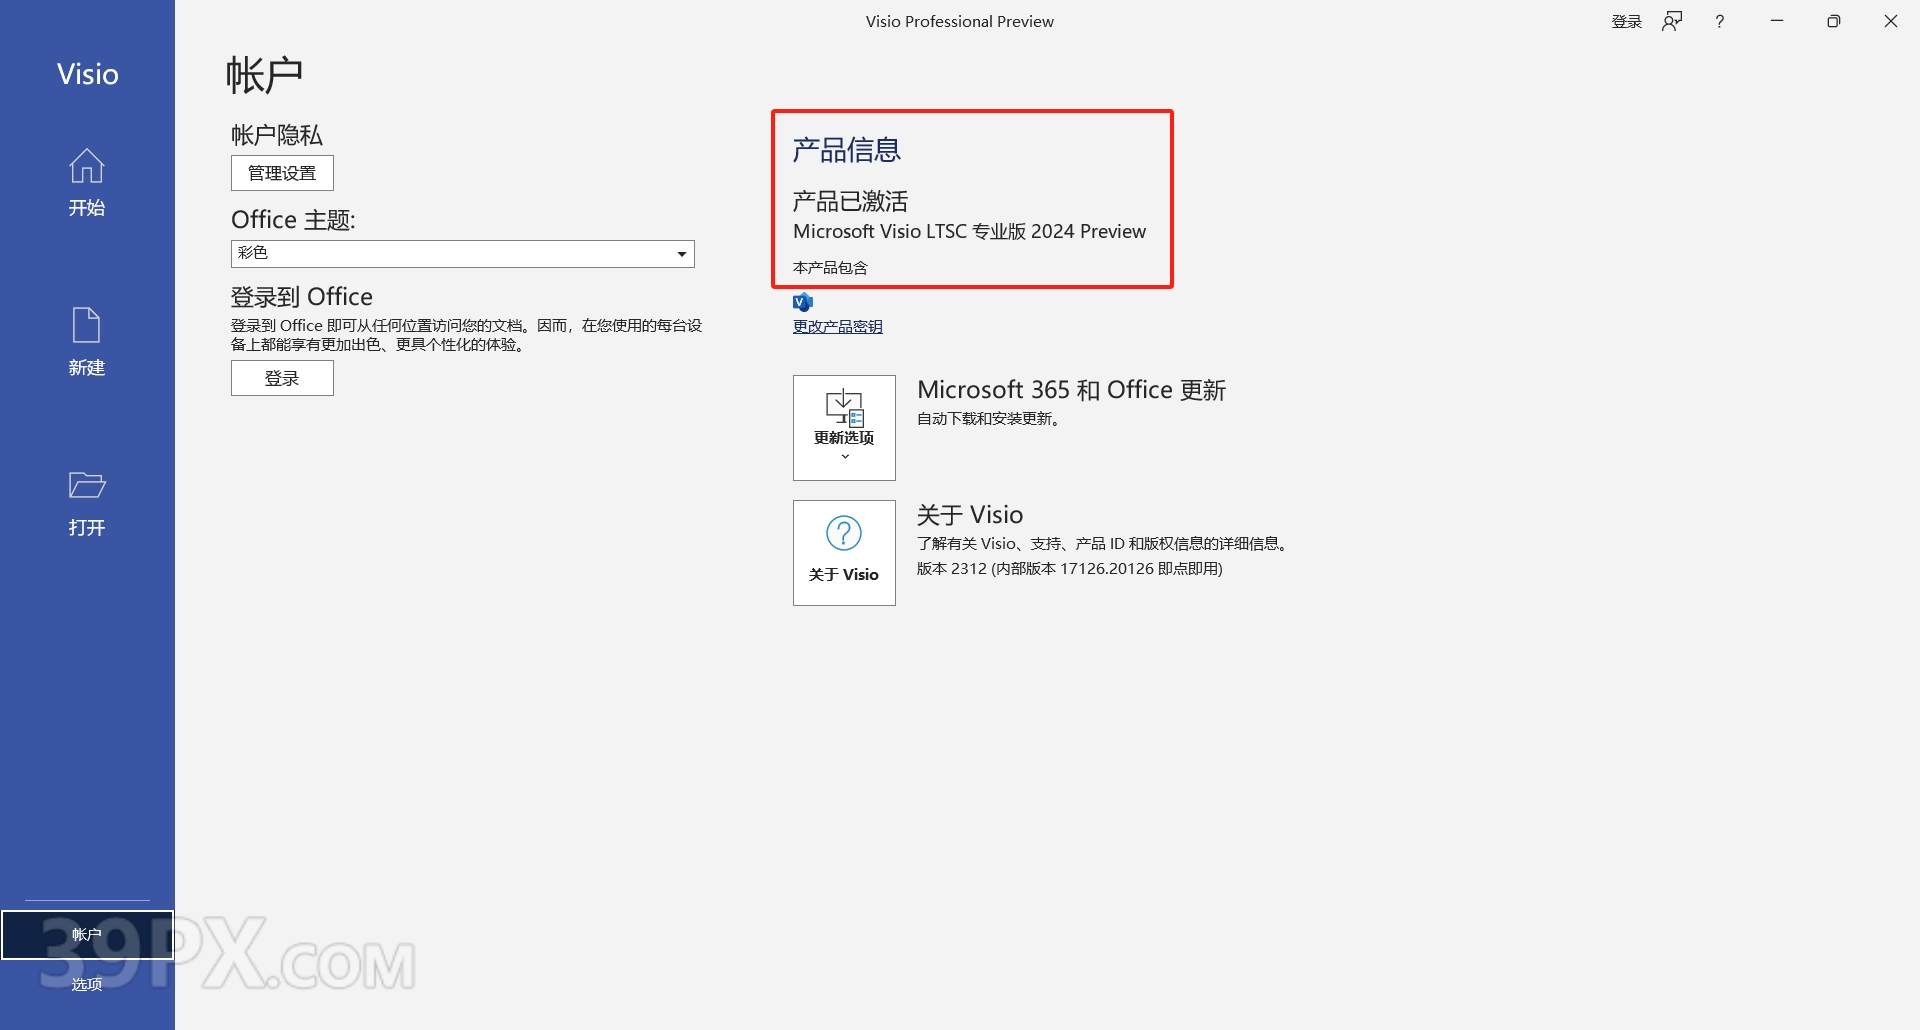Screen dimensions: 1920x1030
Task: Open the feedback person icon in title bar
Action: 1672,22
